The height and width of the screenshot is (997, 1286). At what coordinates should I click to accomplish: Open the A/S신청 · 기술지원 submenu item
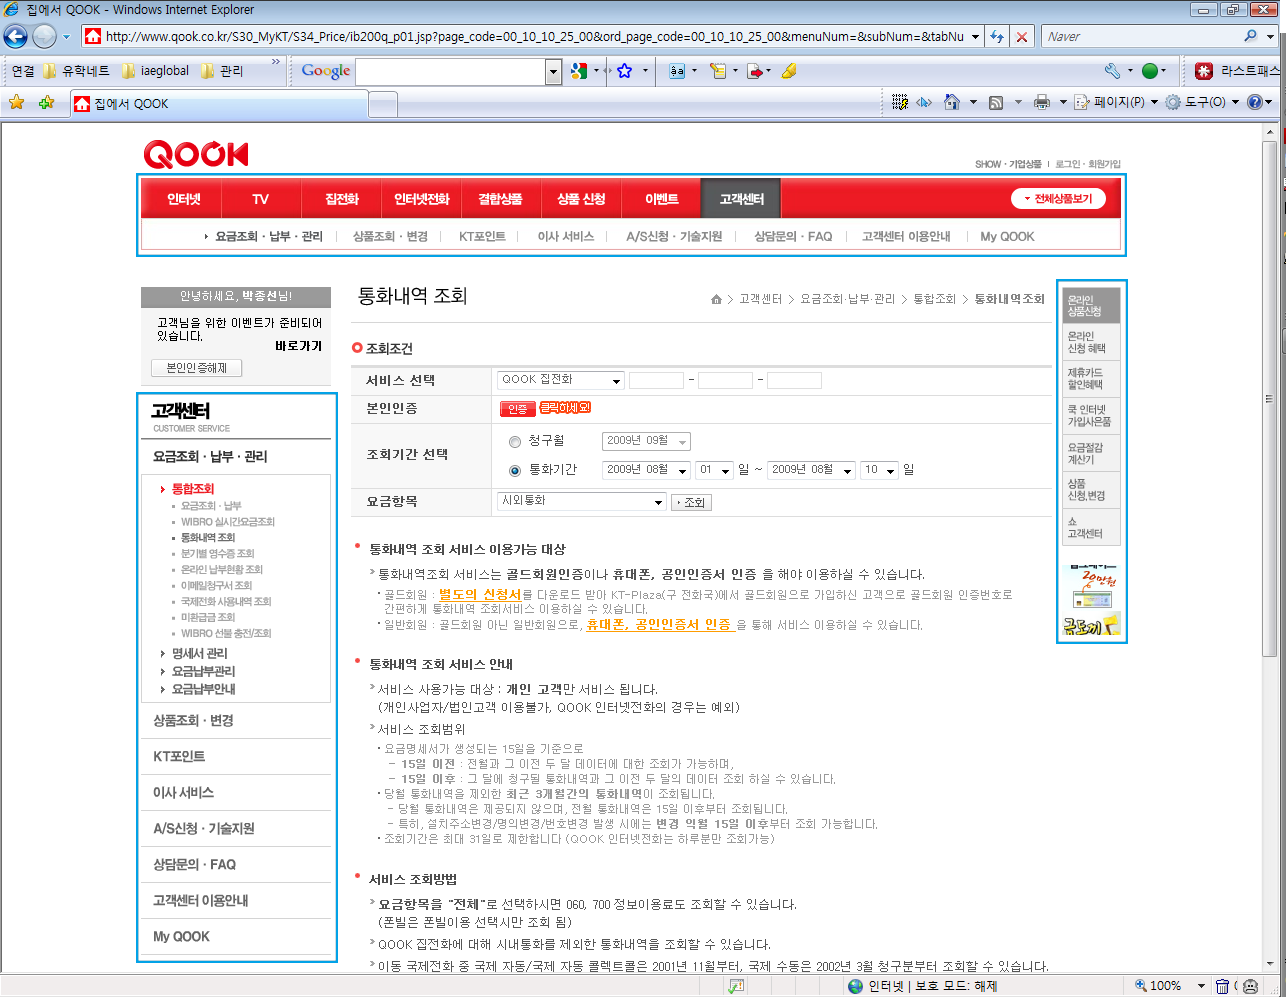point(674,237)
